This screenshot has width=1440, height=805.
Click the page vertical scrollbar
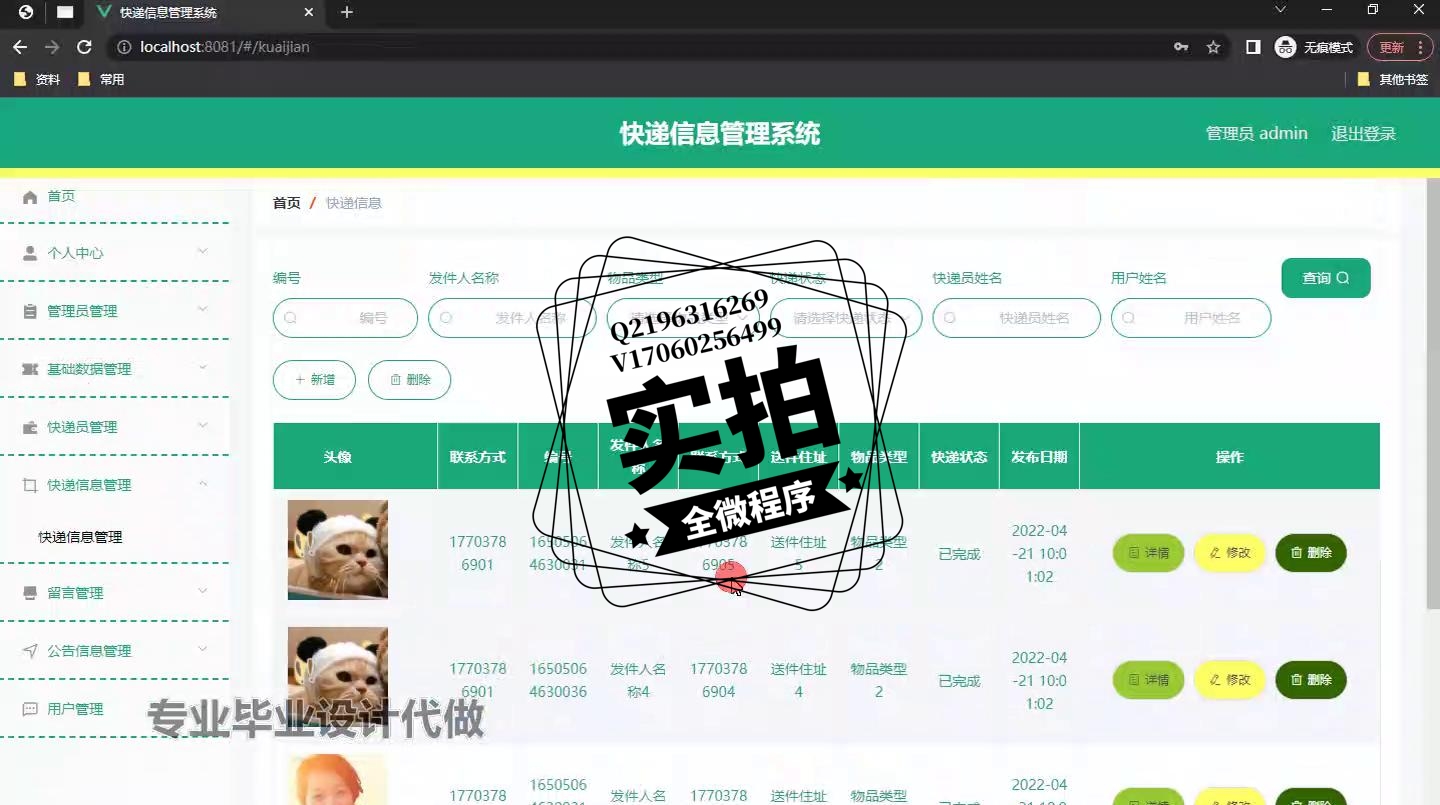click(x=1433, y=395)
